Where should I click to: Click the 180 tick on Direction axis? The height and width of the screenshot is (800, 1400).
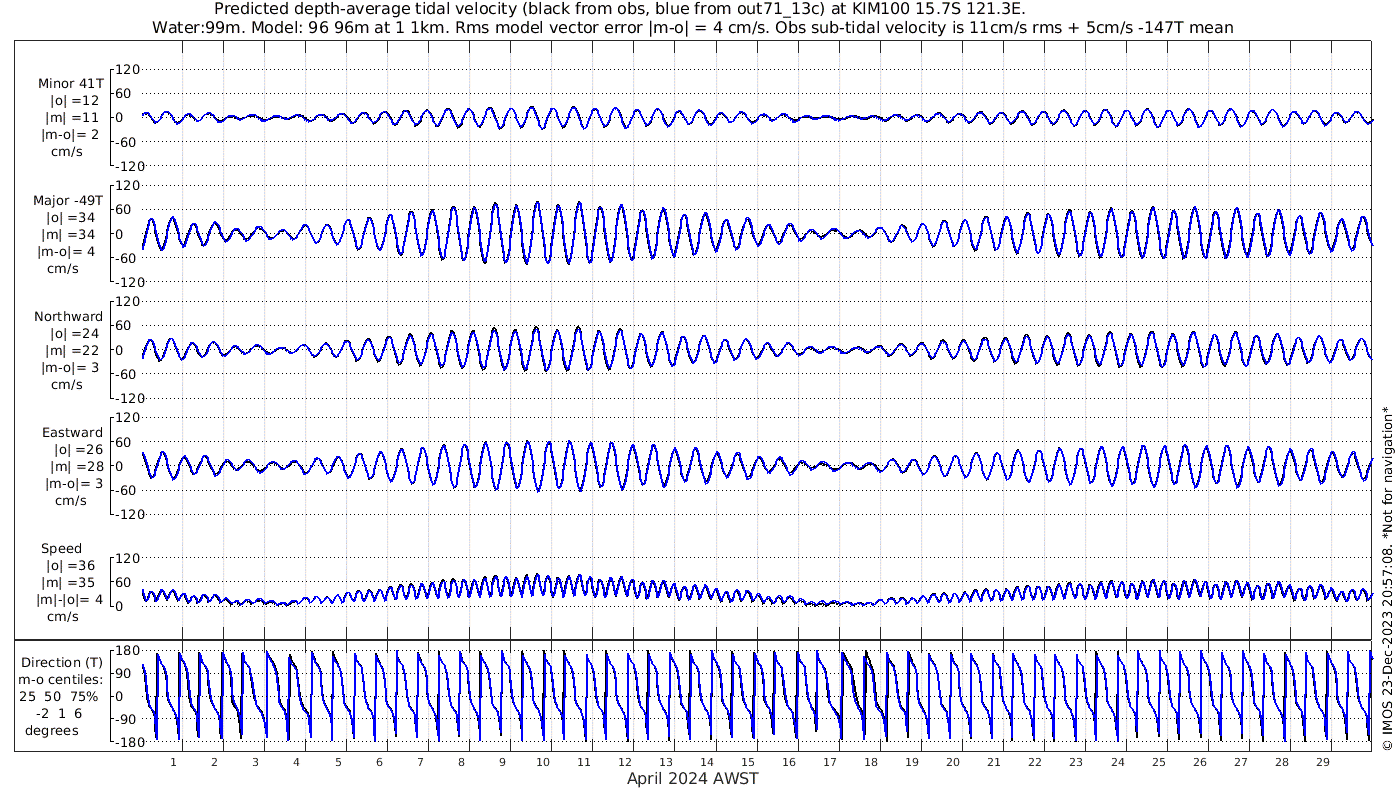126,651
